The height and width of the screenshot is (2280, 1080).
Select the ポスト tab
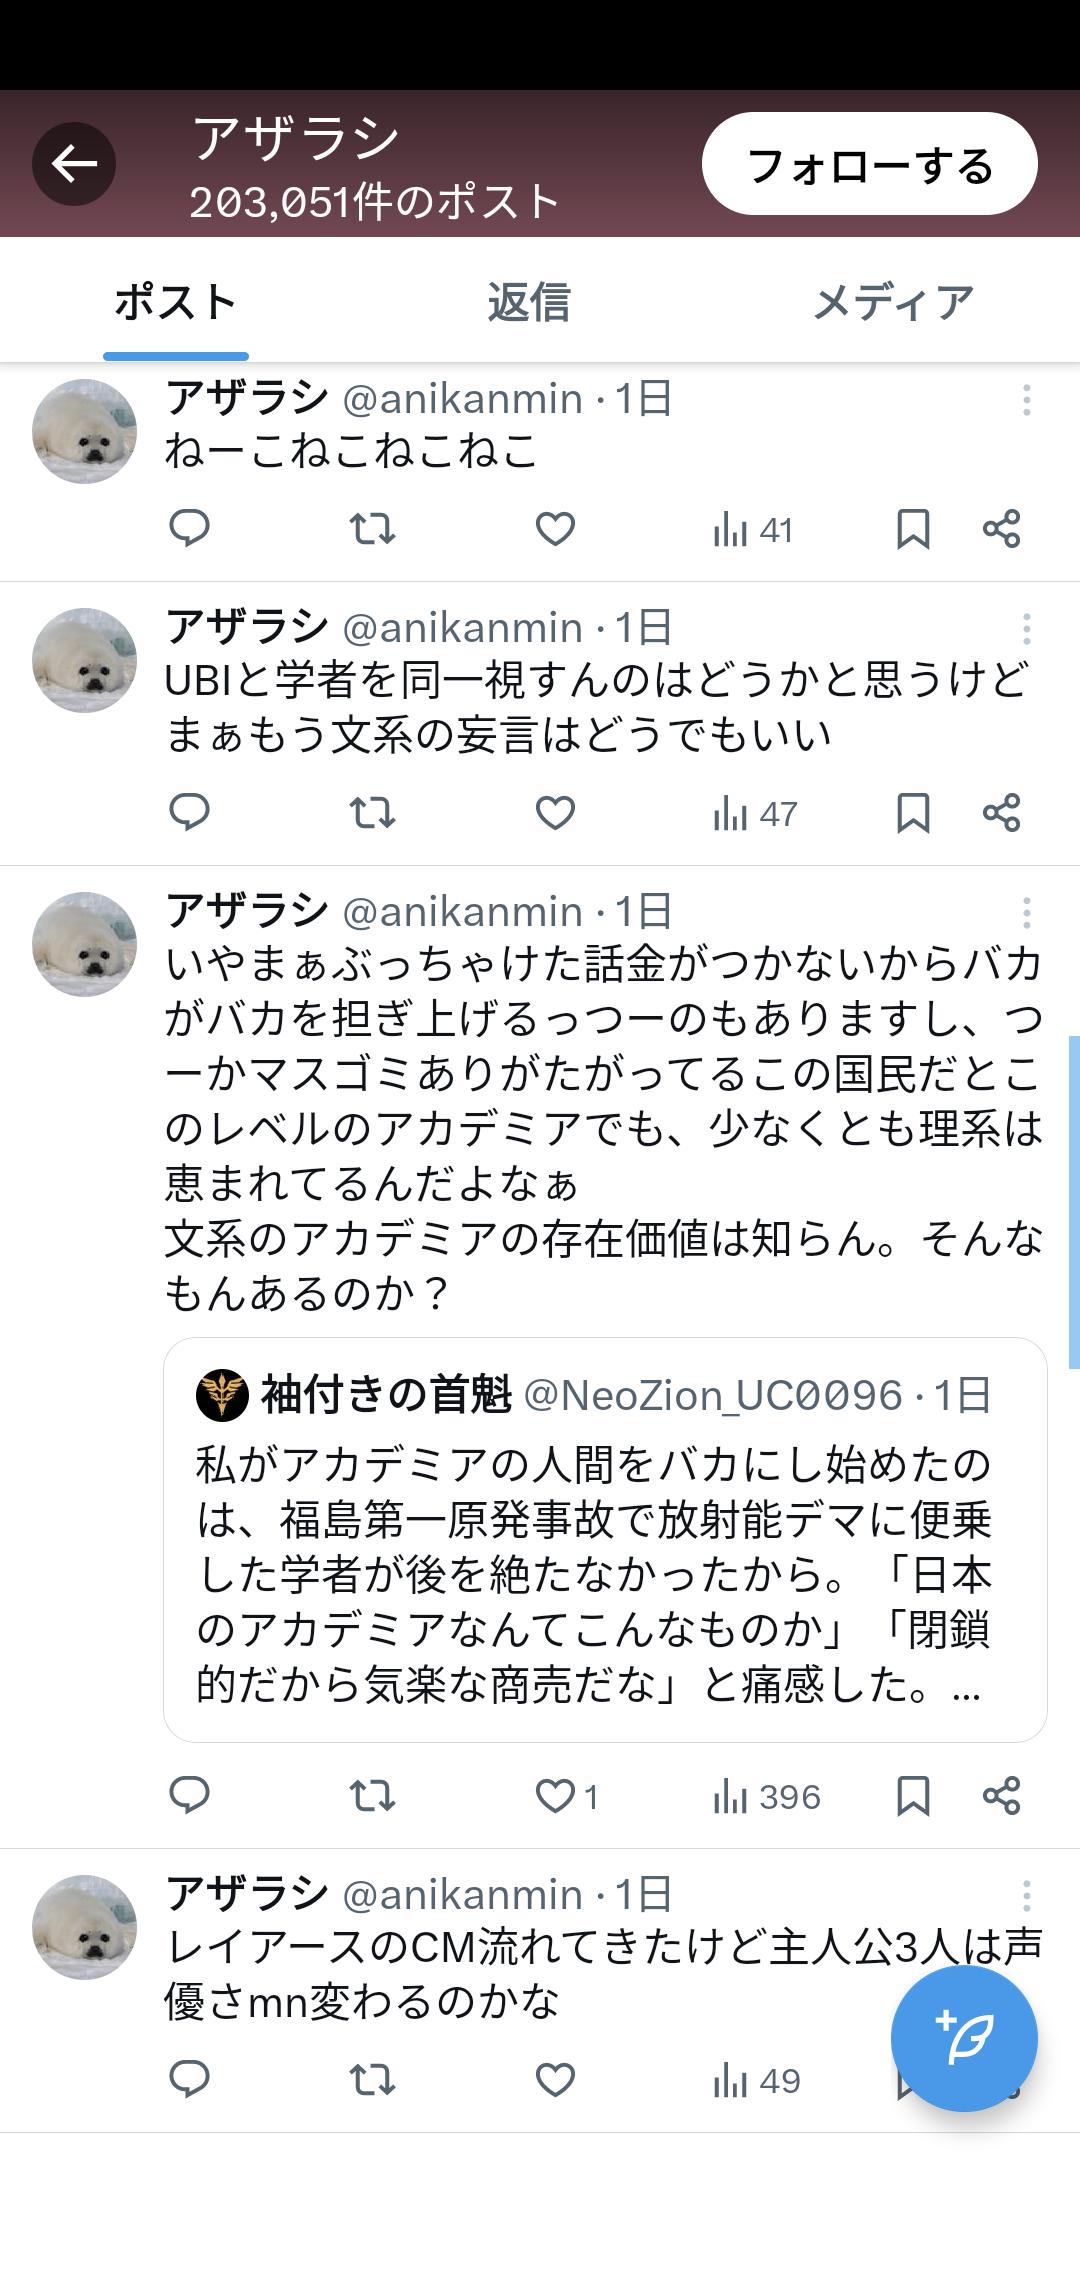coord(176,302)
